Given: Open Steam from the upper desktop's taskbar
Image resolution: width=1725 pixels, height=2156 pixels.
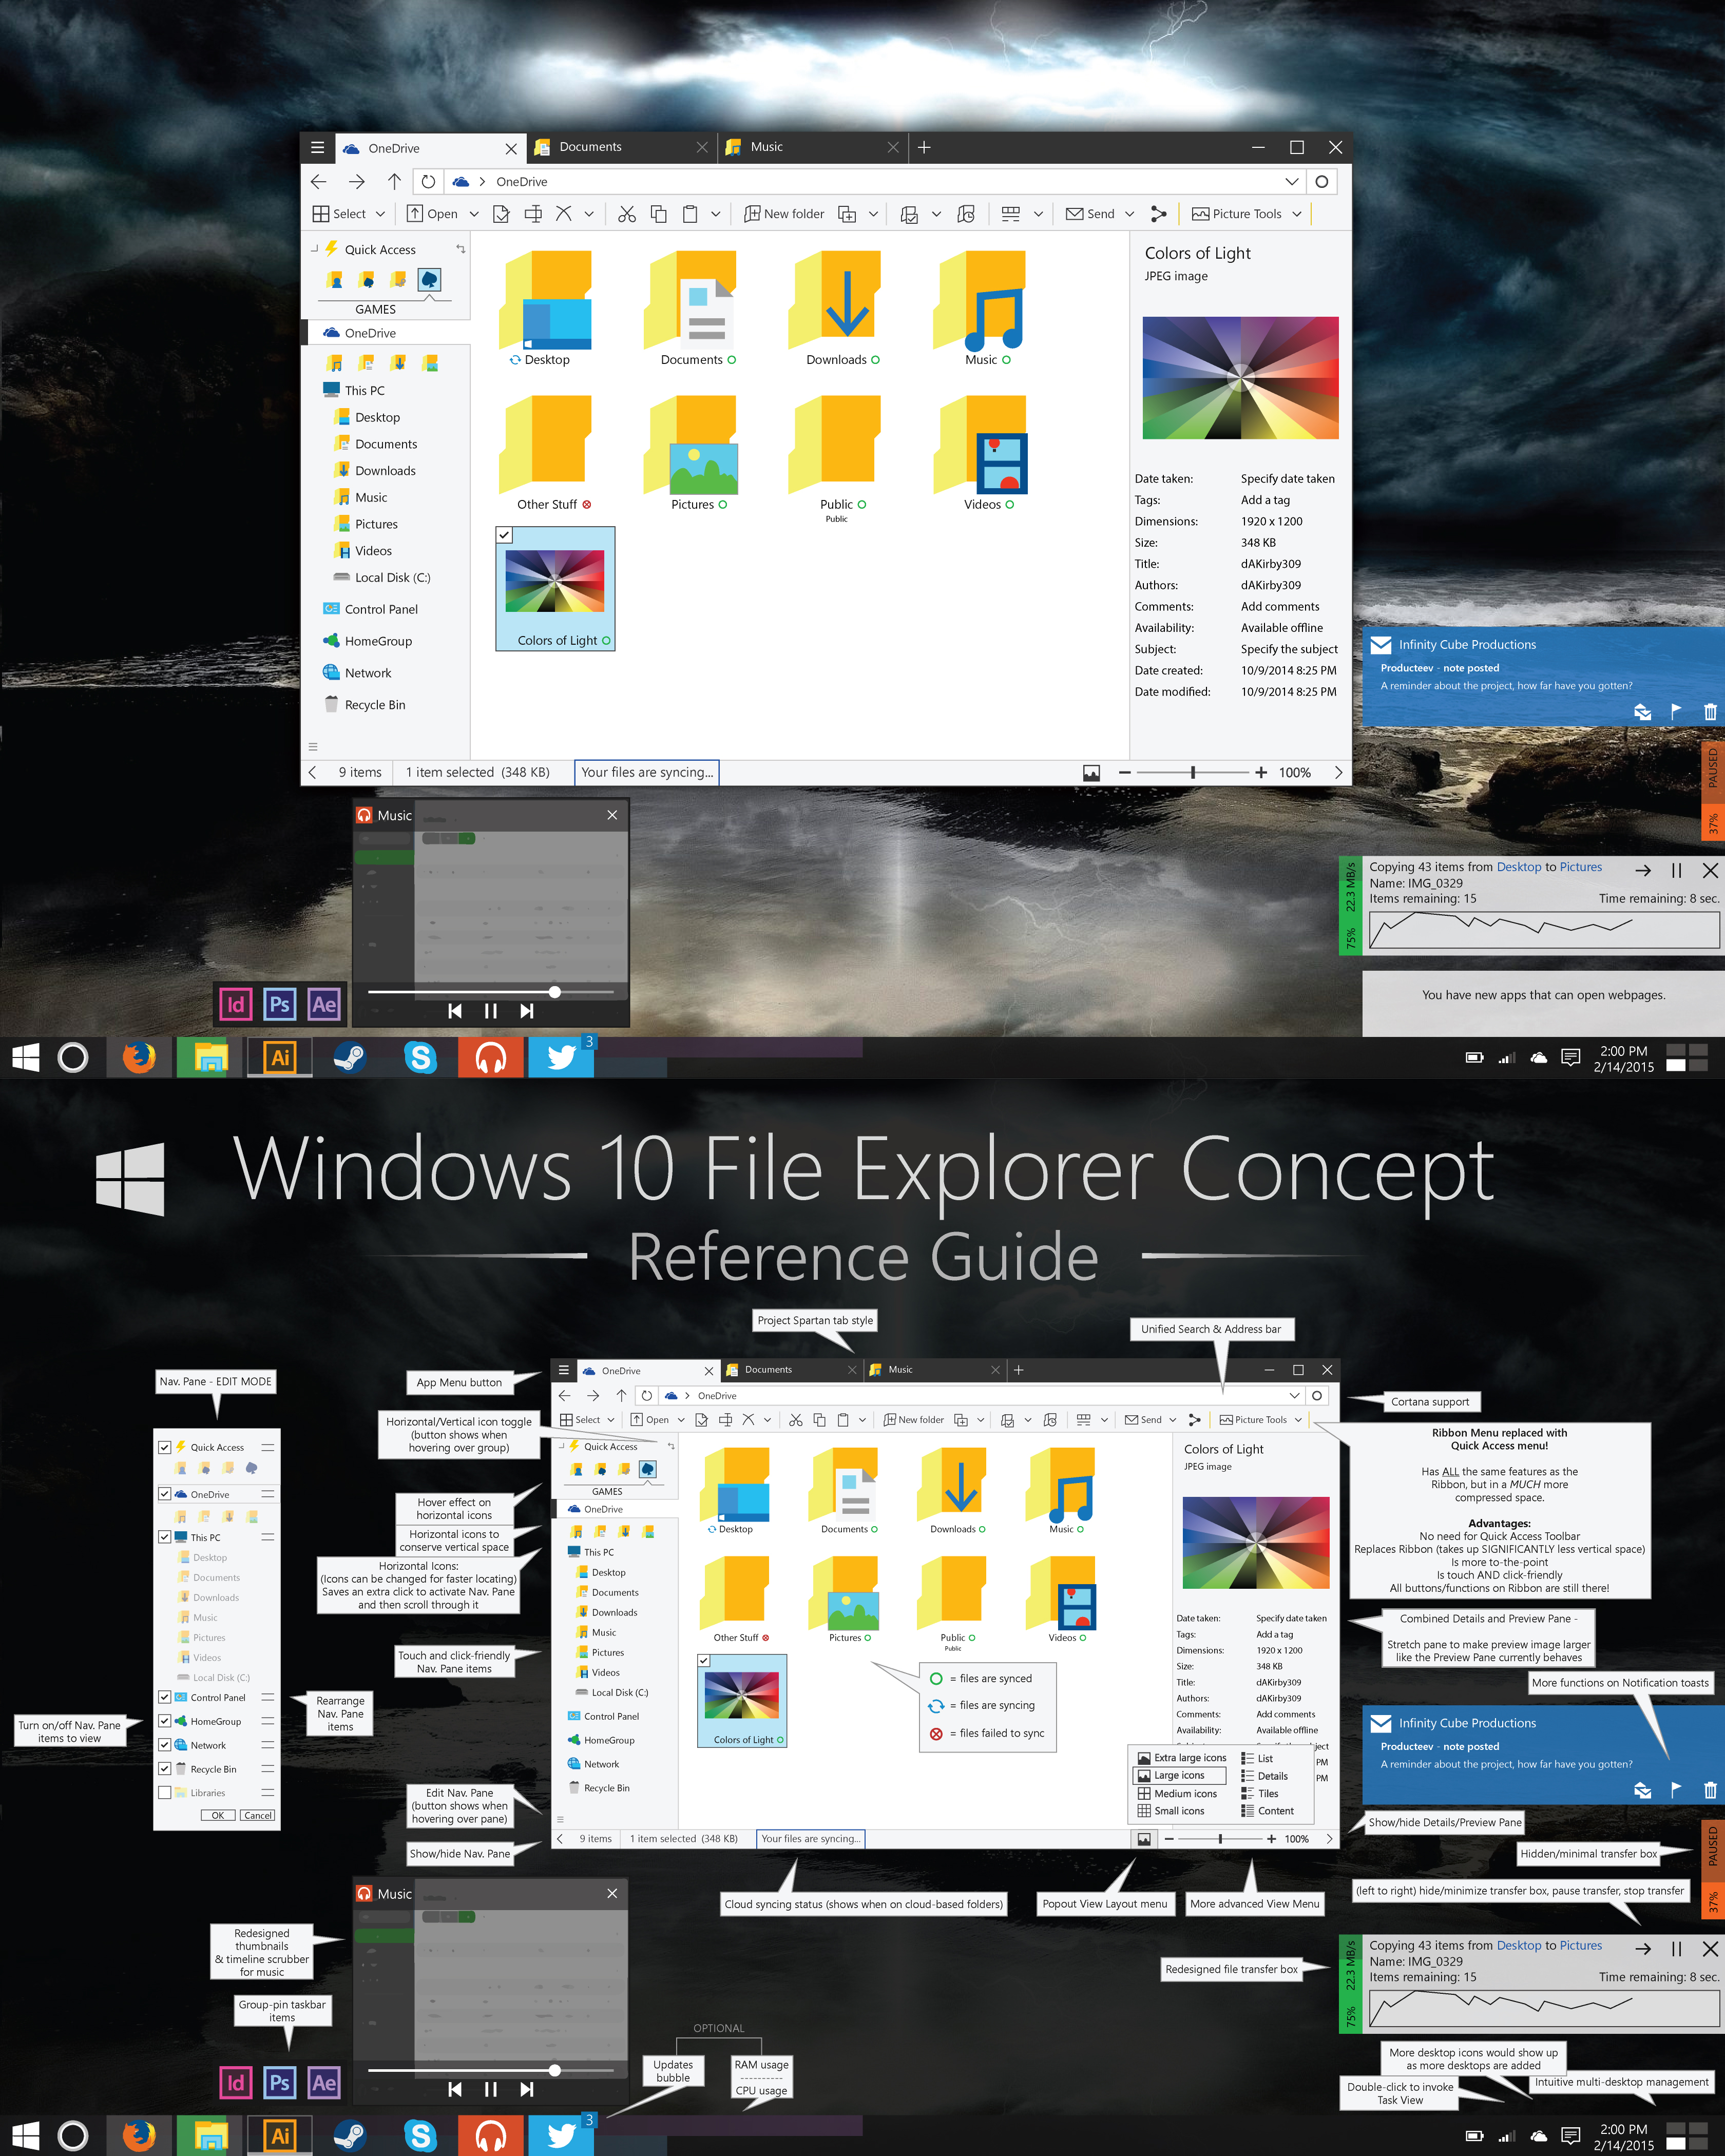Looking at the screenshot, I should pyautogui.click(x=349, y=1057).
